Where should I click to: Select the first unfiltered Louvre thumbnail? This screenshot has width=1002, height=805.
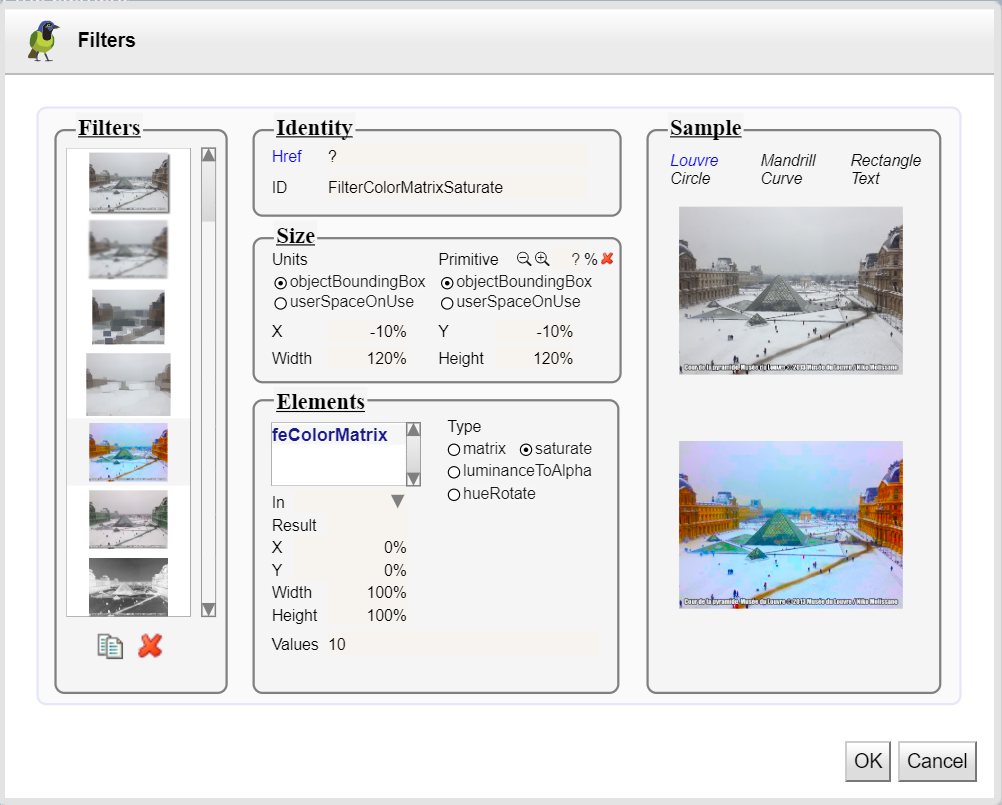(128, 182)
